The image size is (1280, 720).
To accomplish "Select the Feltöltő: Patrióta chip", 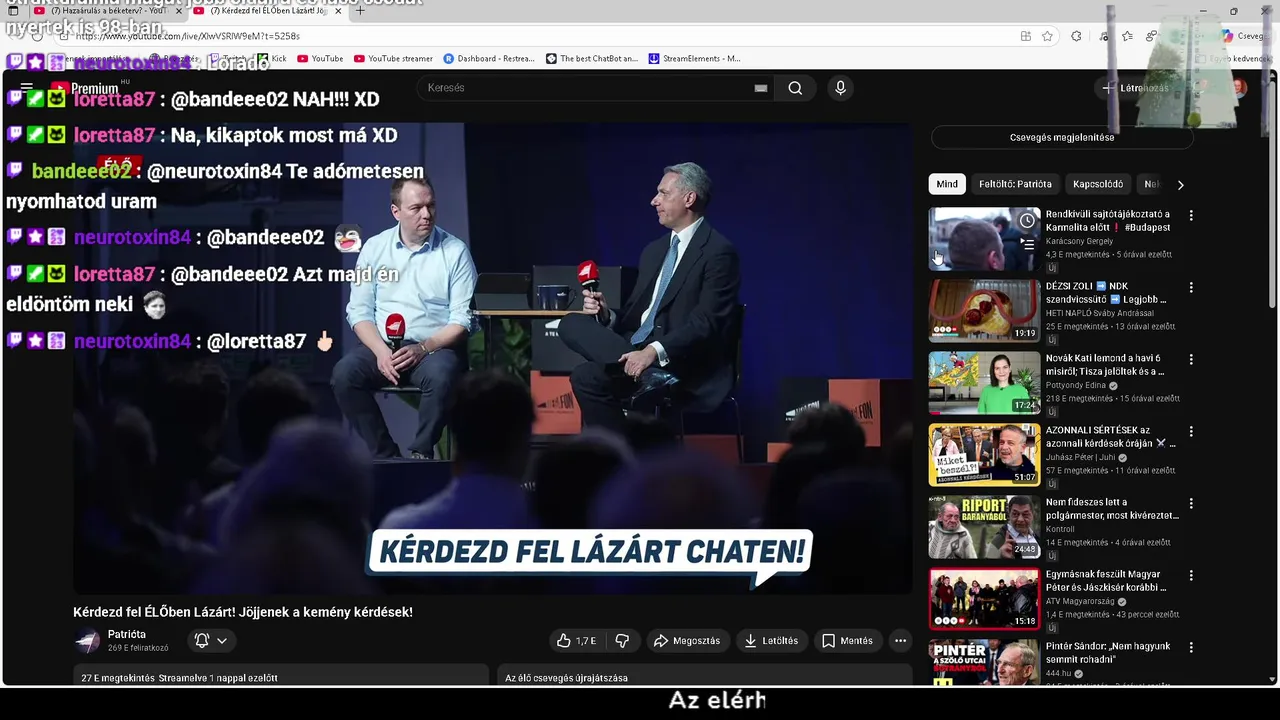I will pos(1015,184).
